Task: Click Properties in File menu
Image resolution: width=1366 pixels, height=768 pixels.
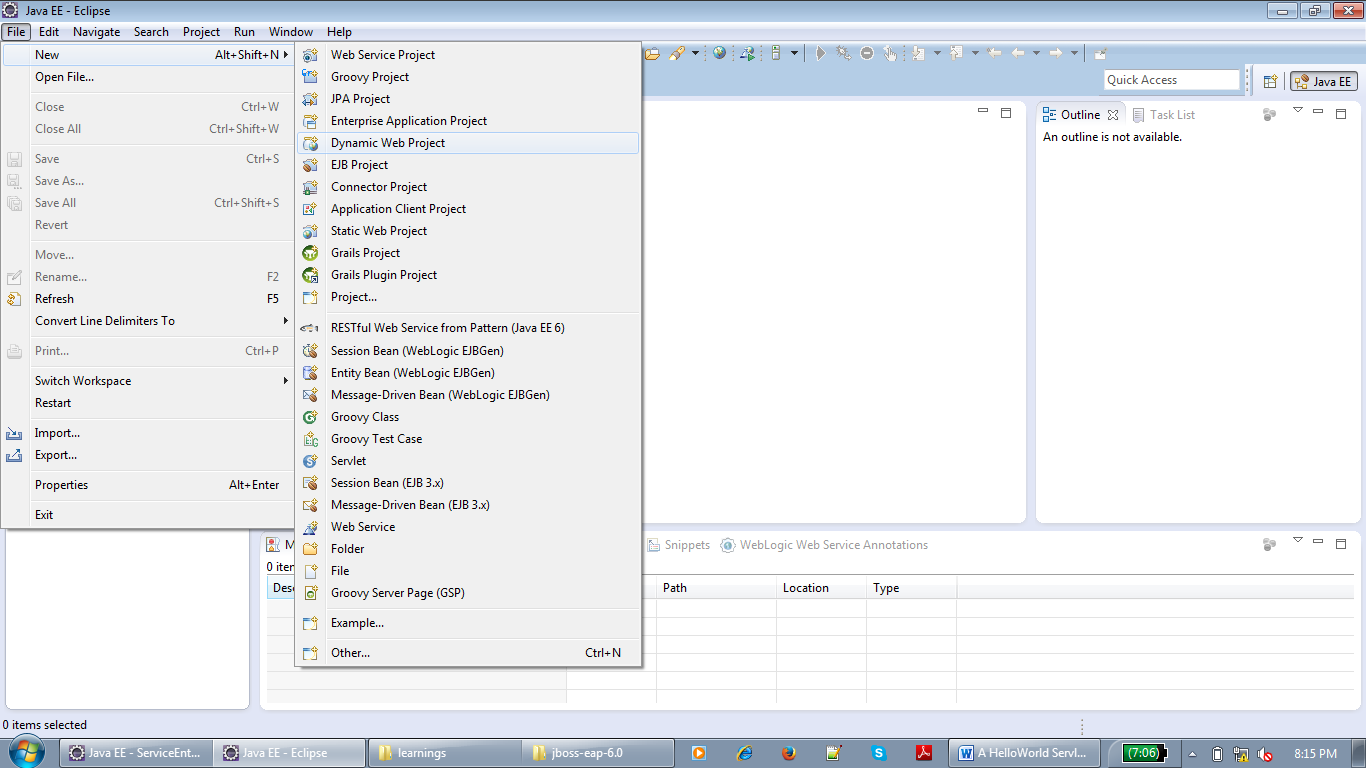Action: click(x=148, y=485)
